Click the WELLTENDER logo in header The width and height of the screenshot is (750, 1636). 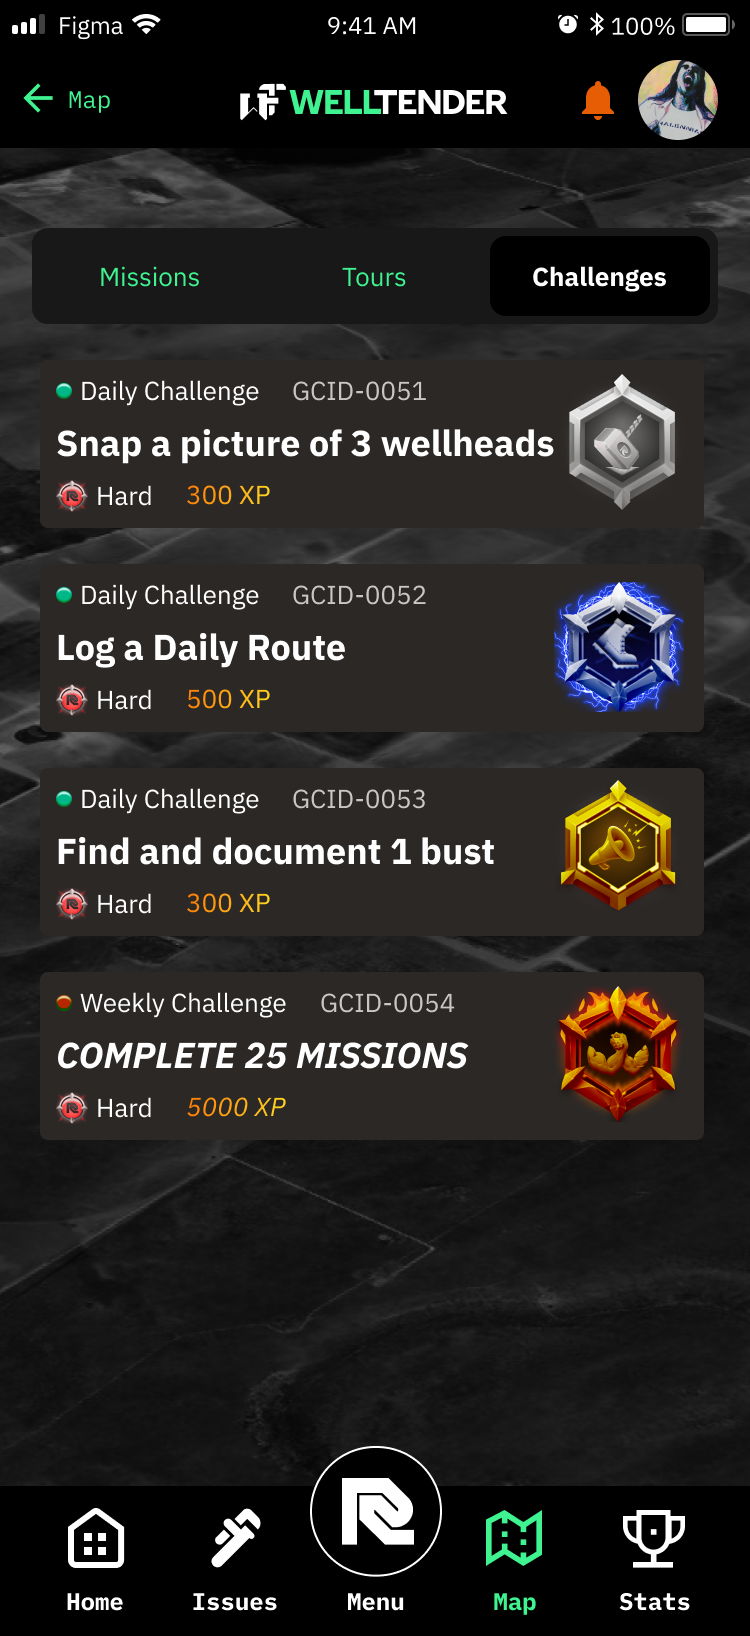pyautogui.click(x=373, y=101)
